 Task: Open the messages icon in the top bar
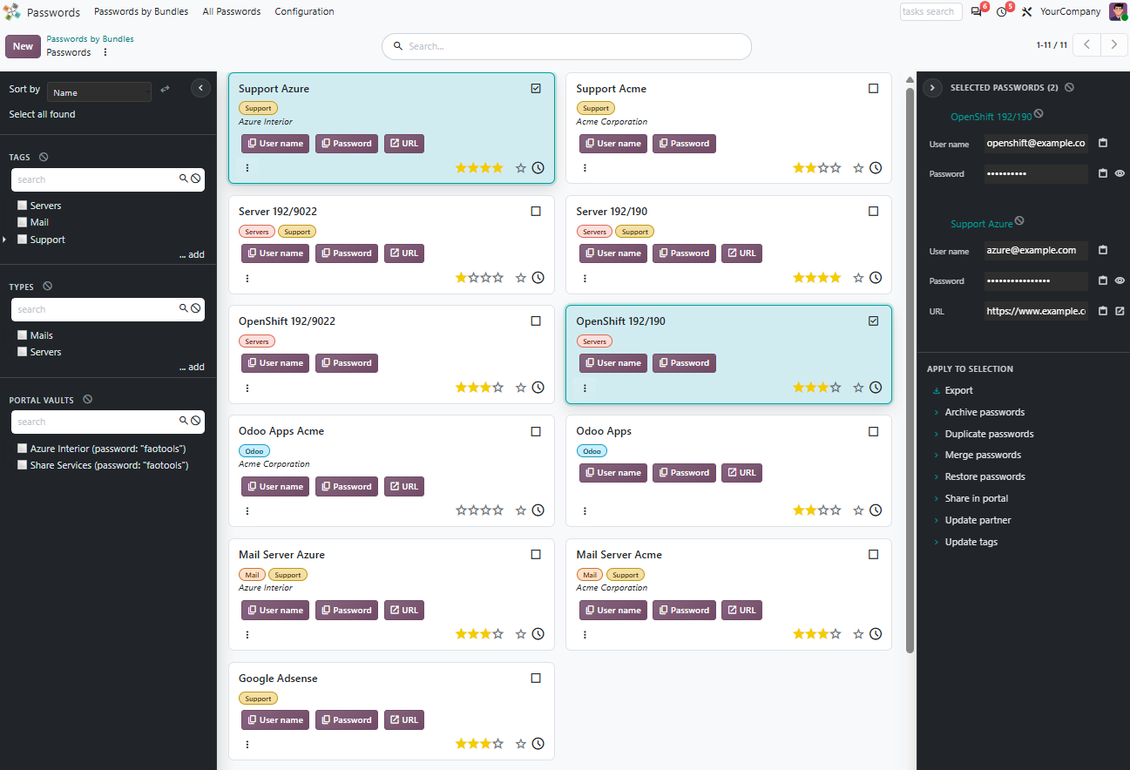[976, 12]
